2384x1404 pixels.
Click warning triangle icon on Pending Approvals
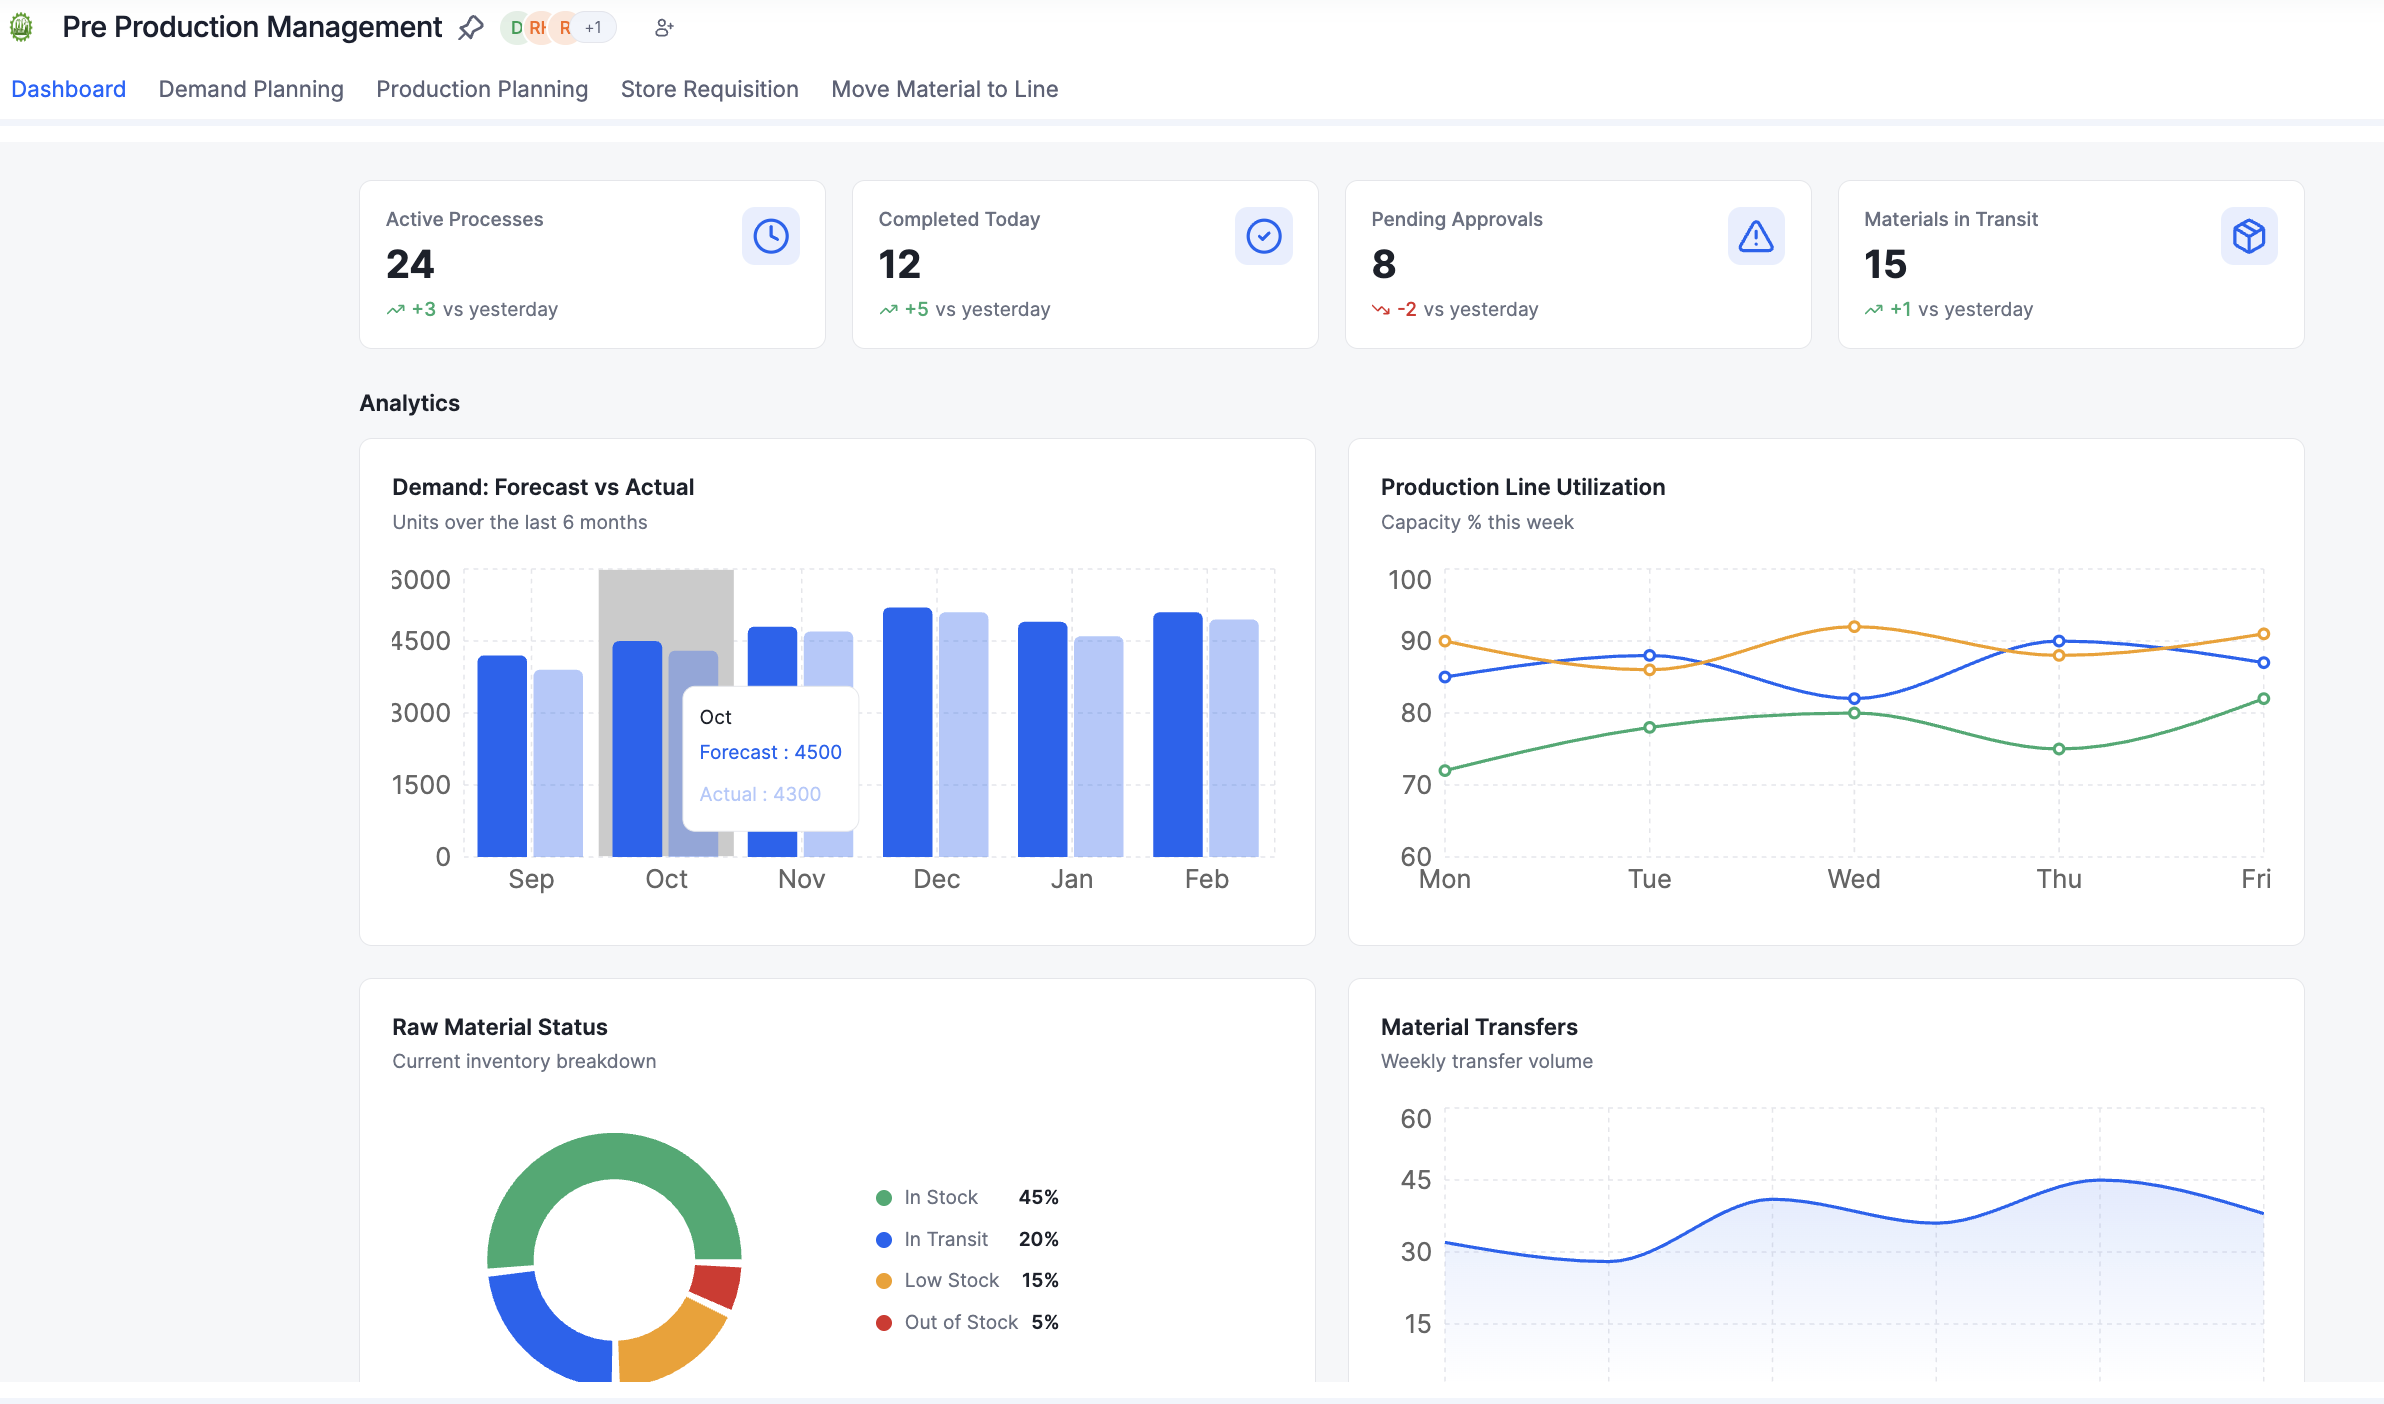pos(1755,237)
